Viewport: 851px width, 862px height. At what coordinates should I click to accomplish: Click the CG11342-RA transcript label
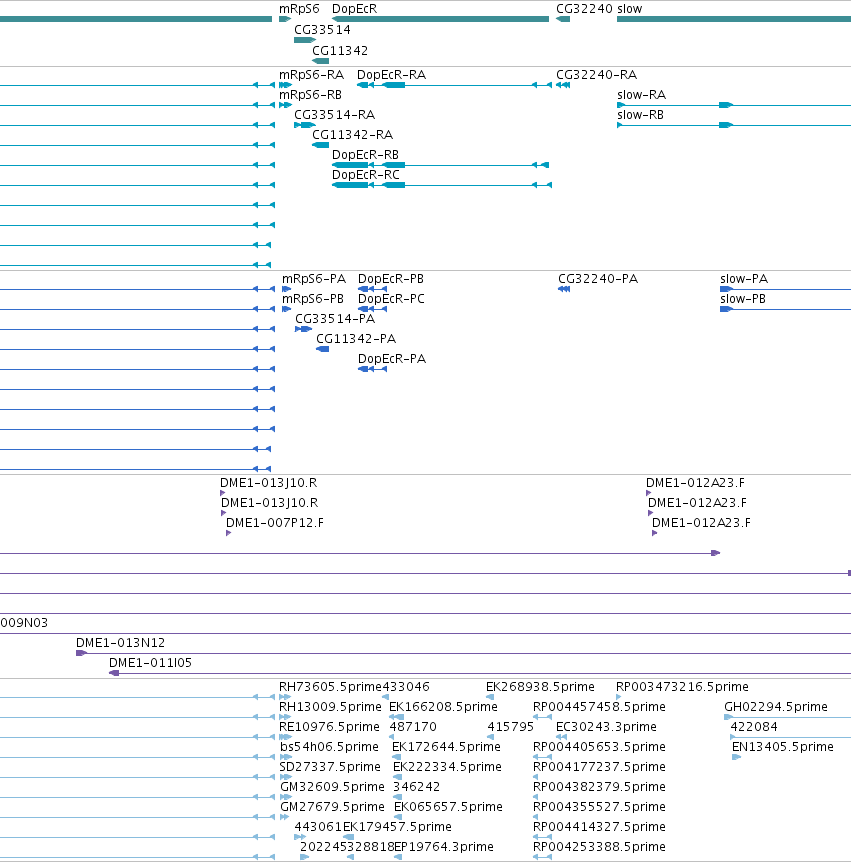352,135
